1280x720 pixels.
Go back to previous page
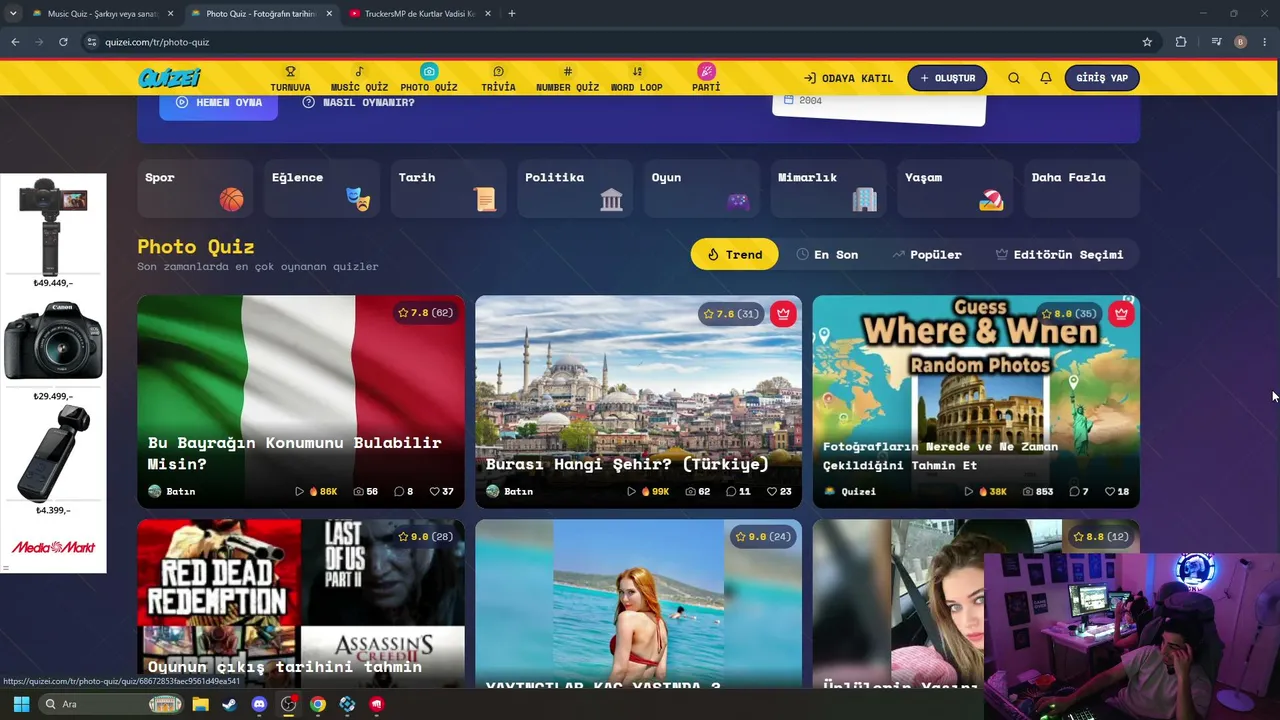(15, 42)
